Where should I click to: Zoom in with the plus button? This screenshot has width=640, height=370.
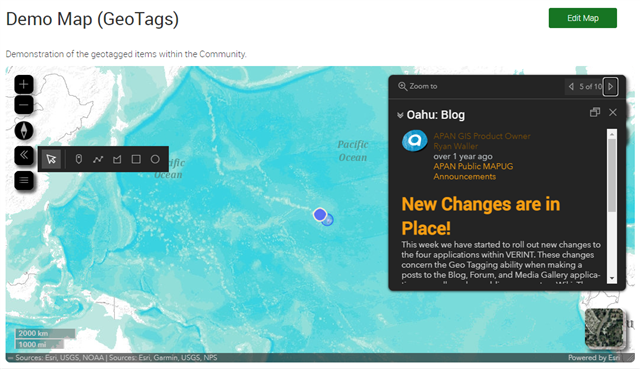[x=24, y=84]
